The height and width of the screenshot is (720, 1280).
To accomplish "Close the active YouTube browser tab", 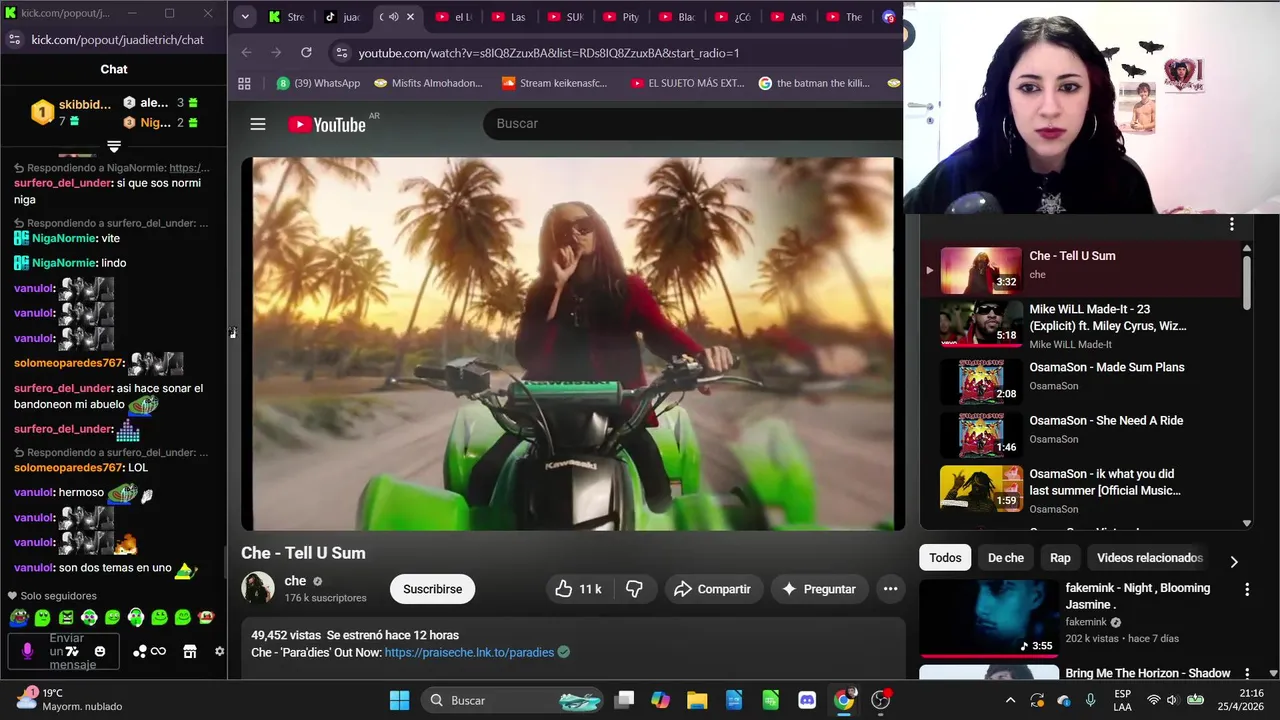I will point(410,17).
